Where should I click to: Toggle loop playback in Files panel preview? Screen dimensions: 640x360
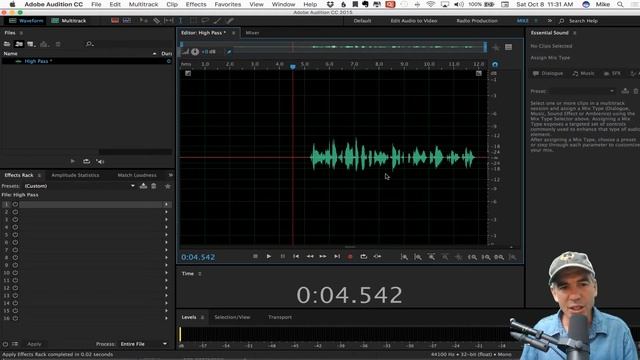pos(86,161)
